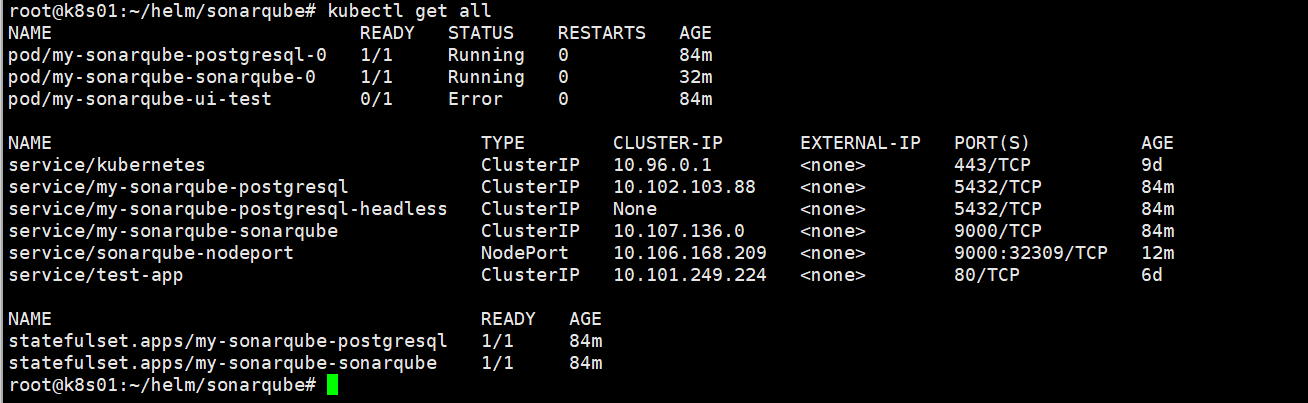Click the last root@k8s01 prompt line

click(x=162, y=385)
